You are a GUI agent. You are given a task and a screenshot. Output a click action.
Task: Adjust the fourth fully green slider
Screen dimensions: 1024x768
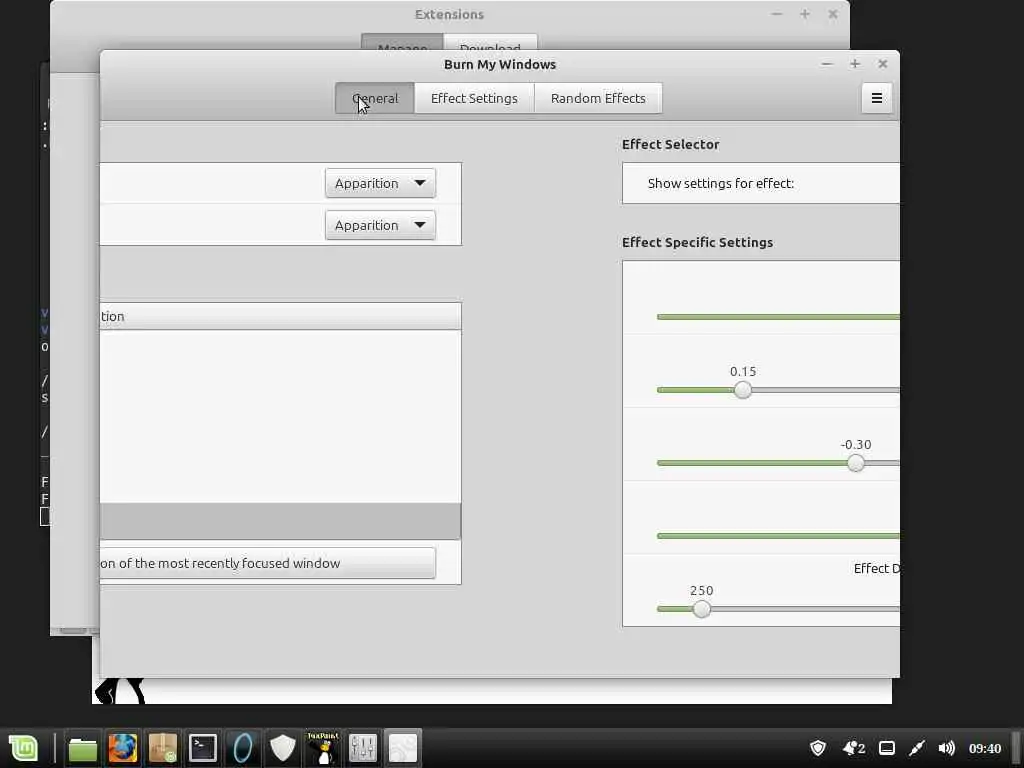click(x=778, y=536)
